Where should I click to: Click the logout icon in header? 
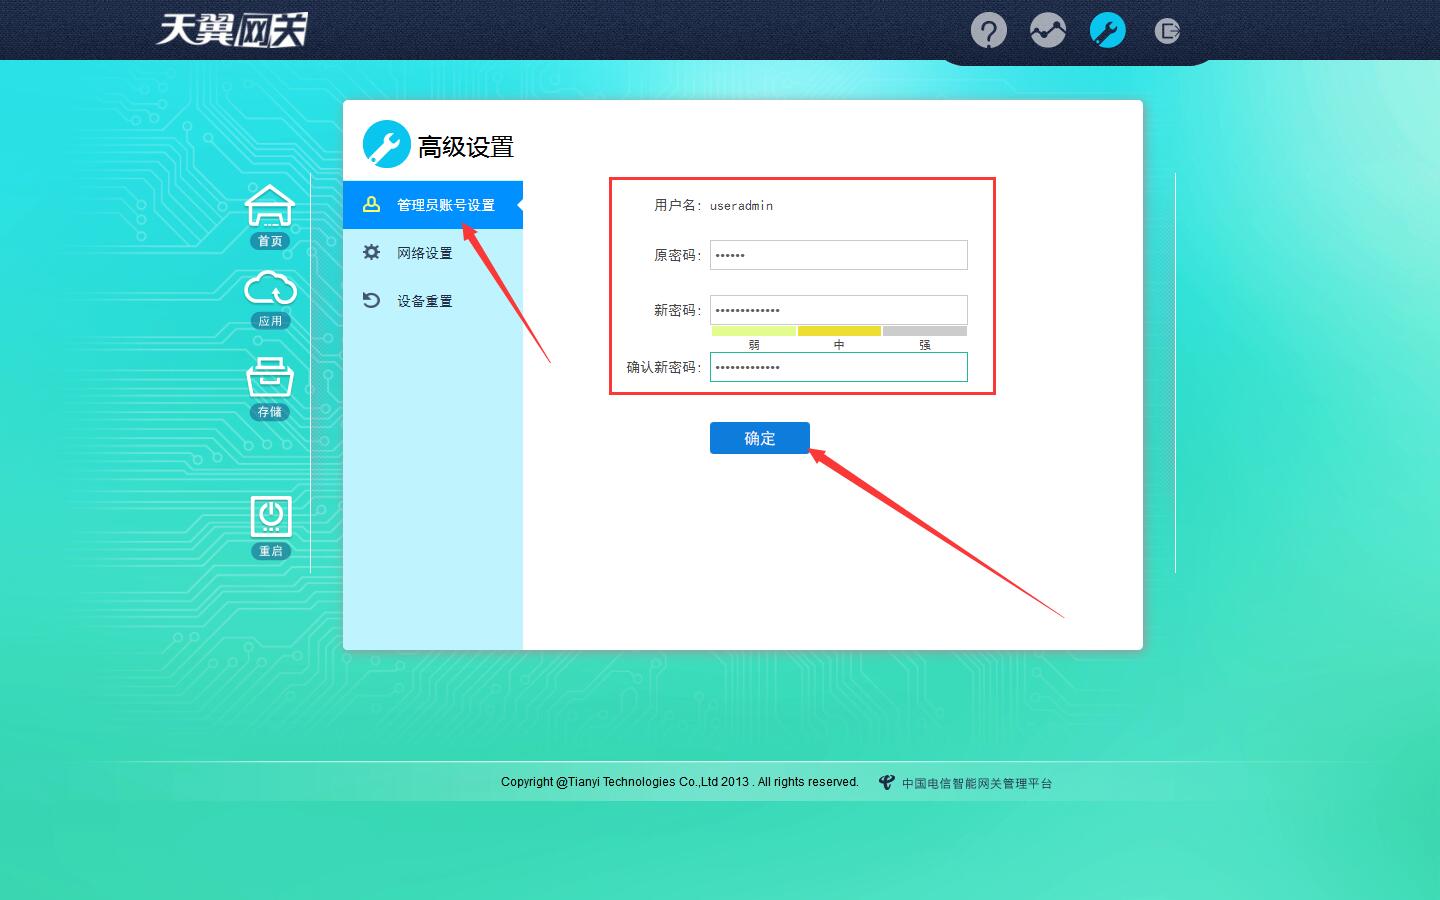tap(1167, 31)
